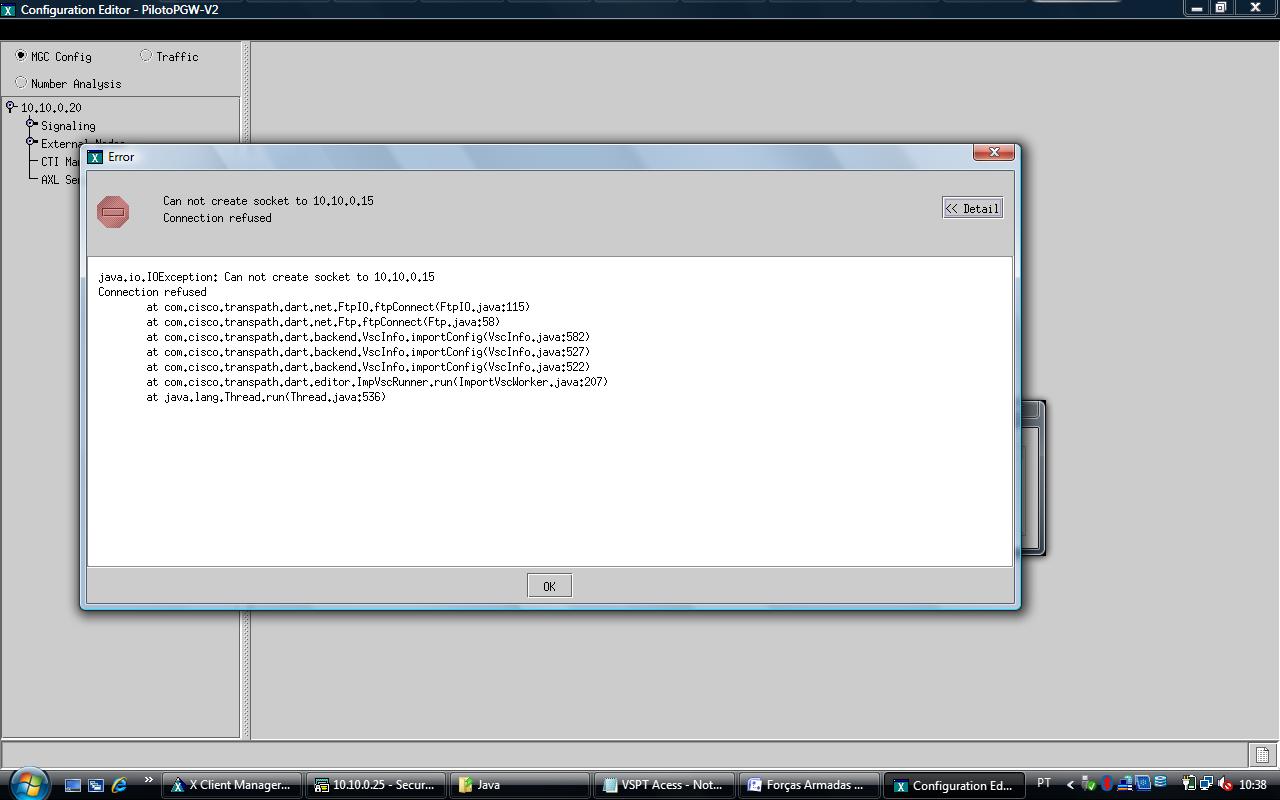This screenshot has height=800, width=1280.
Task: Click the CTI tree item
Action: 60,162
